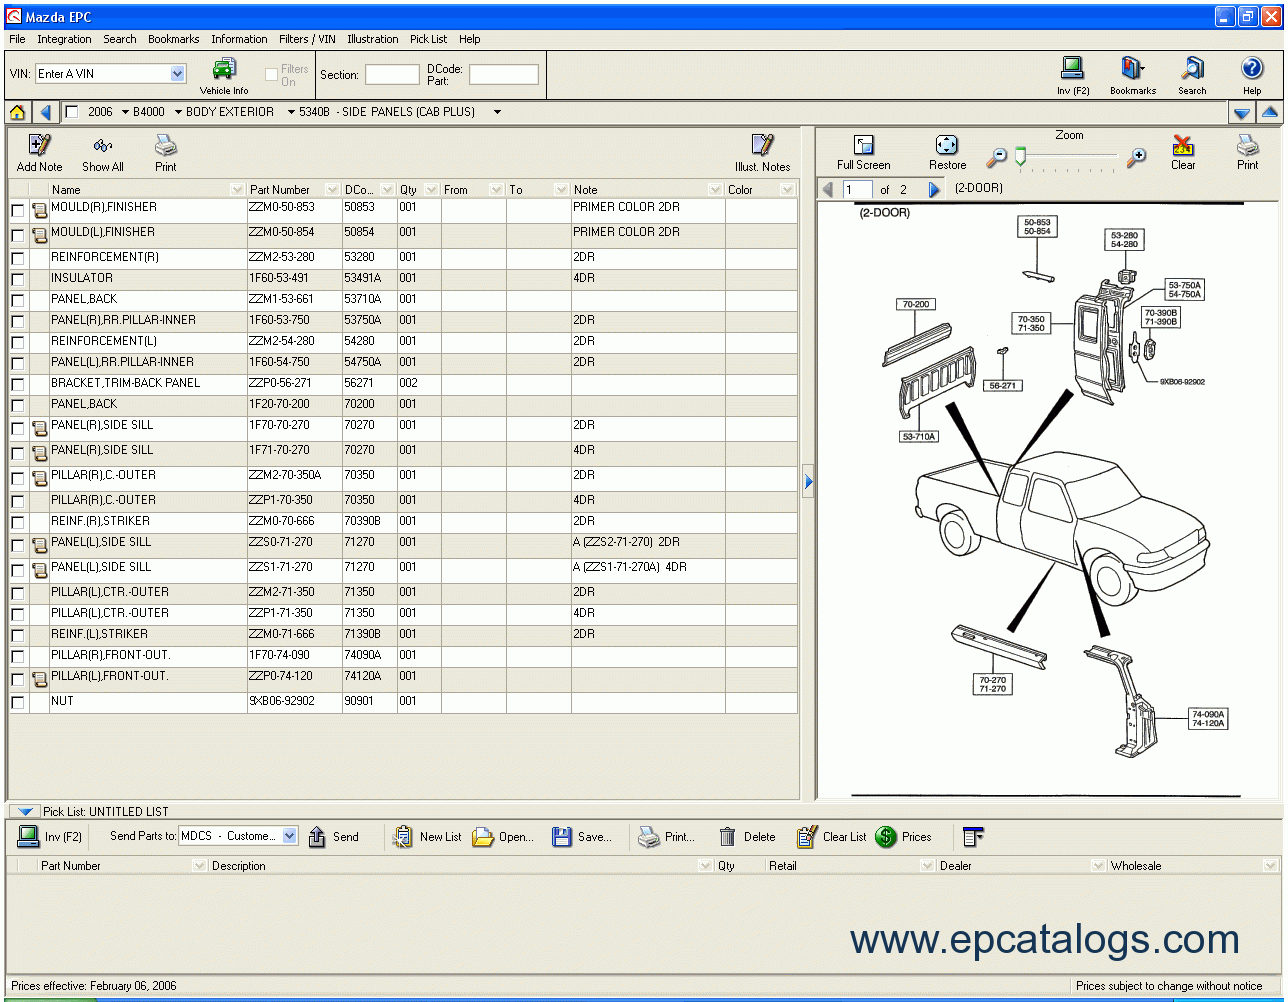Open the Note column filter dropdown
This screenshot has height=1002, width=1288.
tap(715, 190)
